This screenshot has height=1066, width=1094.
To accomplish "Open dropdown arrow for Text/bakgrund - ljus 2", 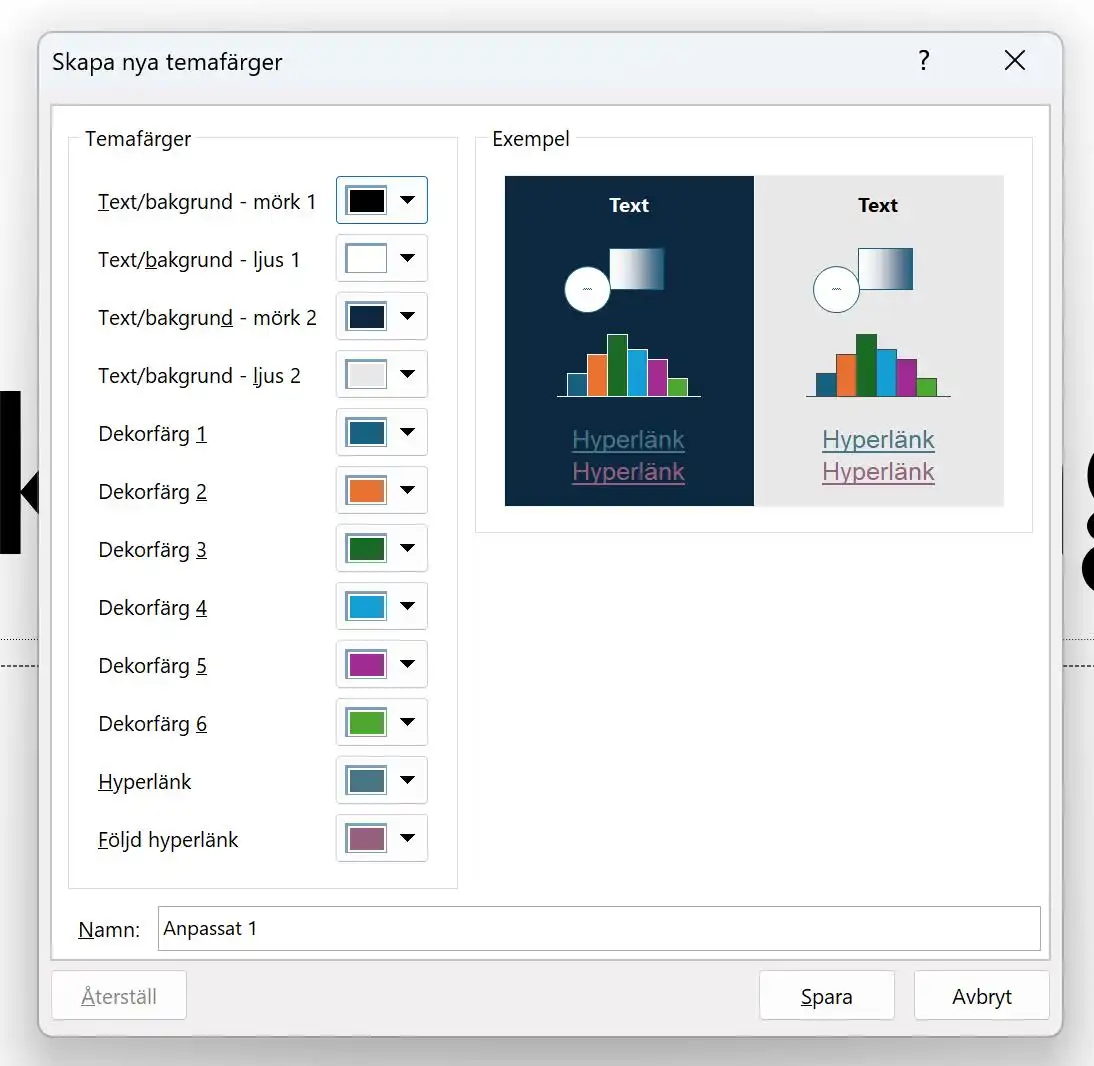I will pyautogui.click(x=407, y=374).
